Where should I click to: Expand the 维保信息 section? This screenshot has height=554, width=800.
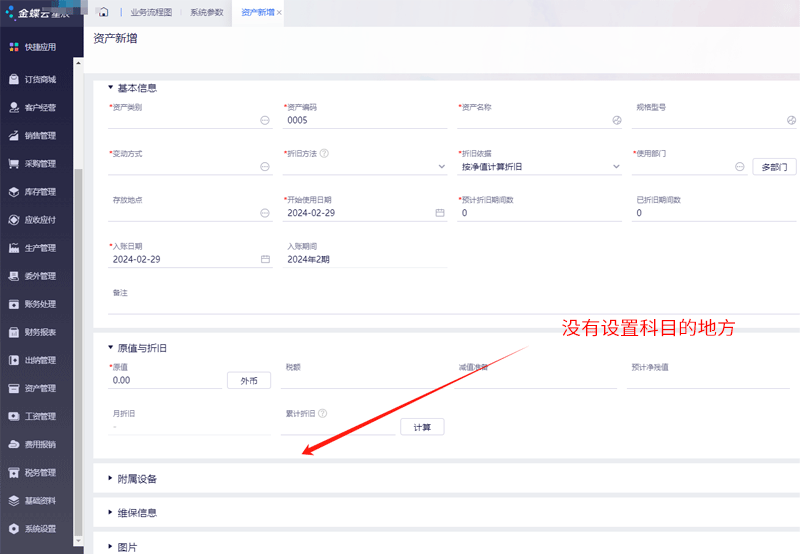pyautogui.click(x=110, y=513)
